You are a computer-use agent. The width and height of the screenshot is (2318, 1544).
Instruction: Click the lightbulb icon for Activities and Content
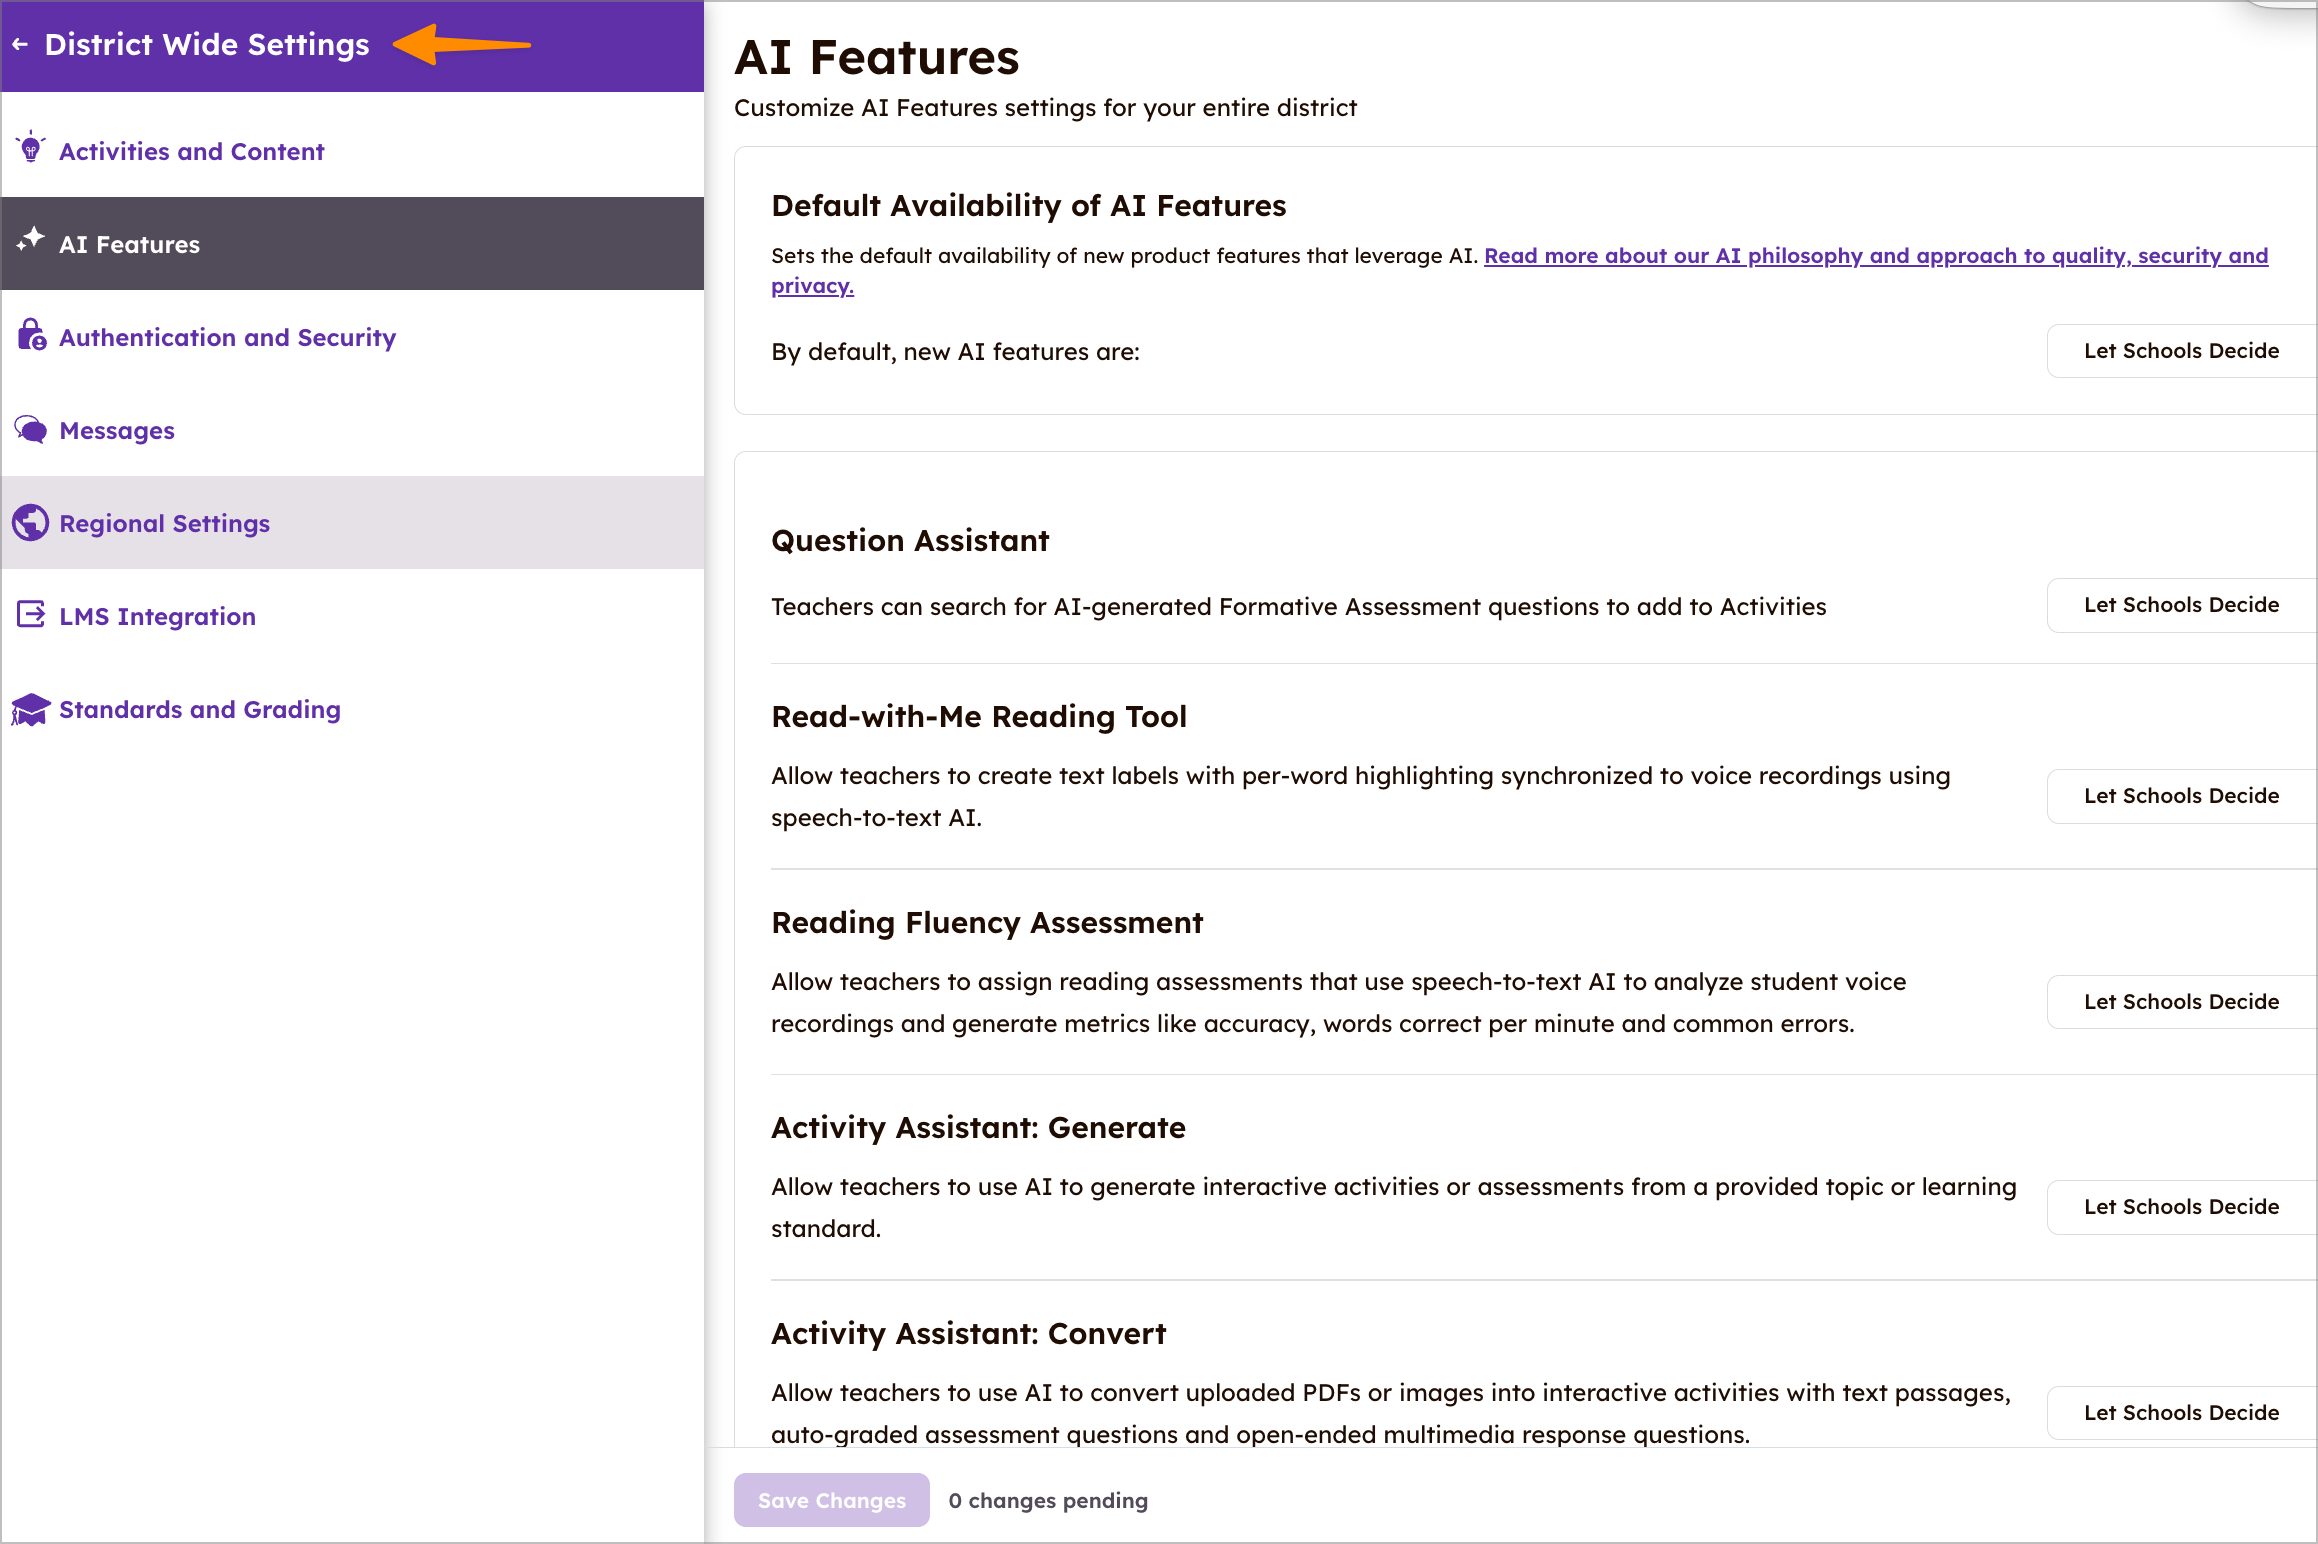(x=31, y=148)
